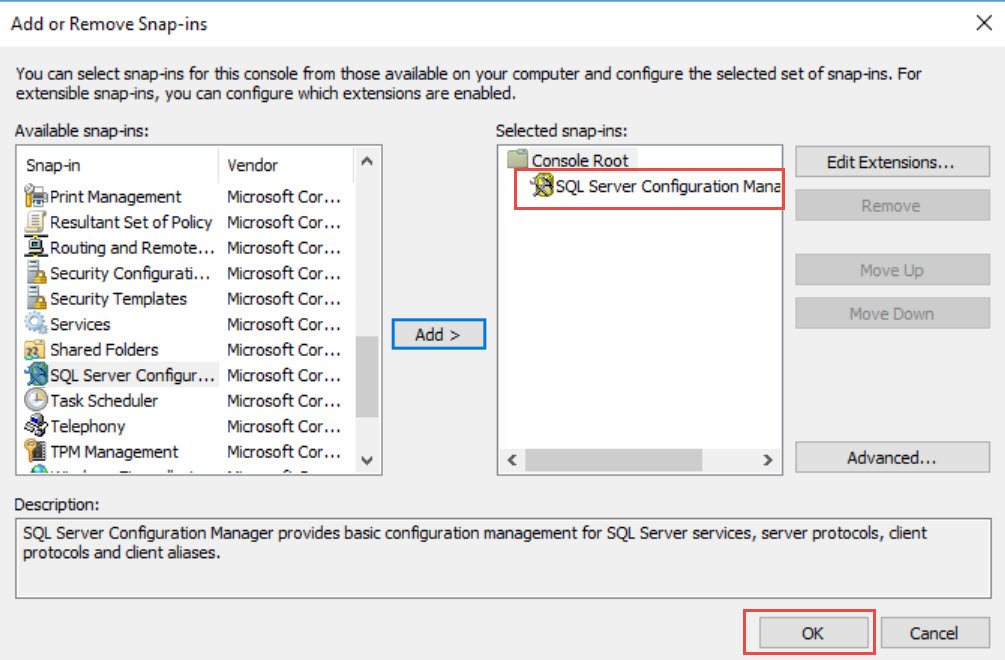Click the Remove button
This screenshot has width=1005, height=660.
pos(892,205)
